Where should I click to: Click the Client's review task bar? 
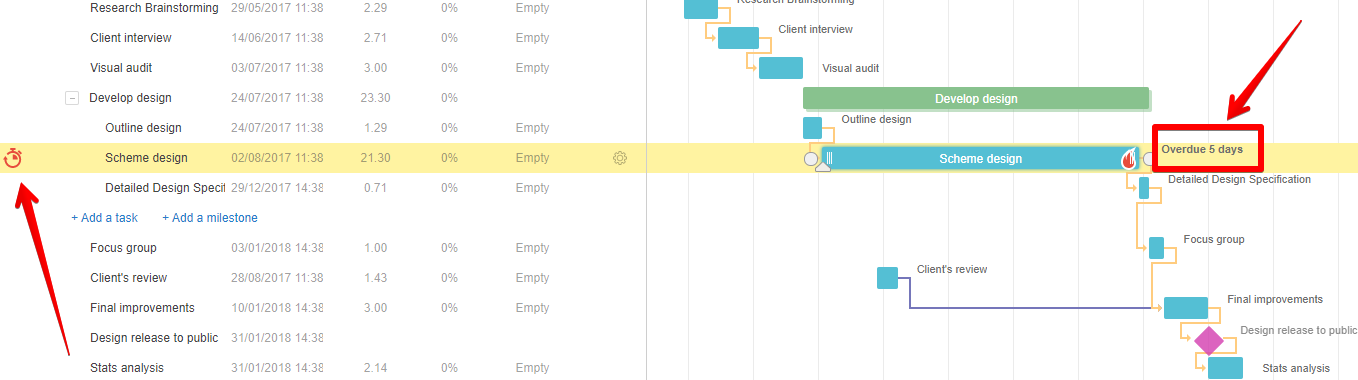[887, 278]
